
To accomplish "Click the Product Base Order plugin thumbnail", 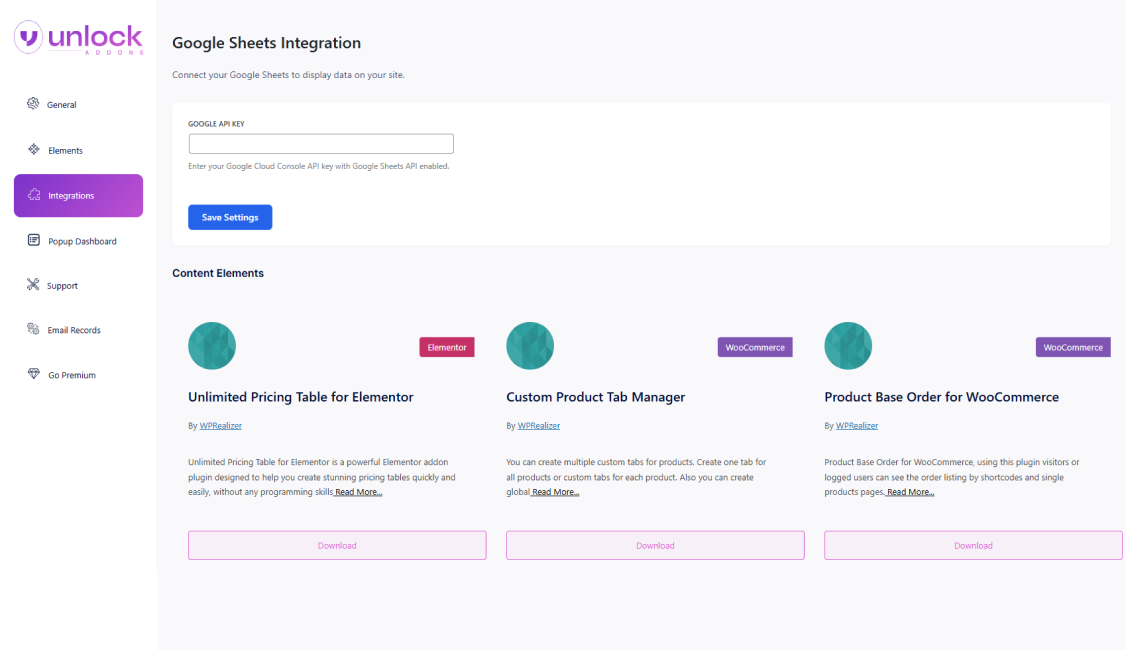I will tap(848, 346).
